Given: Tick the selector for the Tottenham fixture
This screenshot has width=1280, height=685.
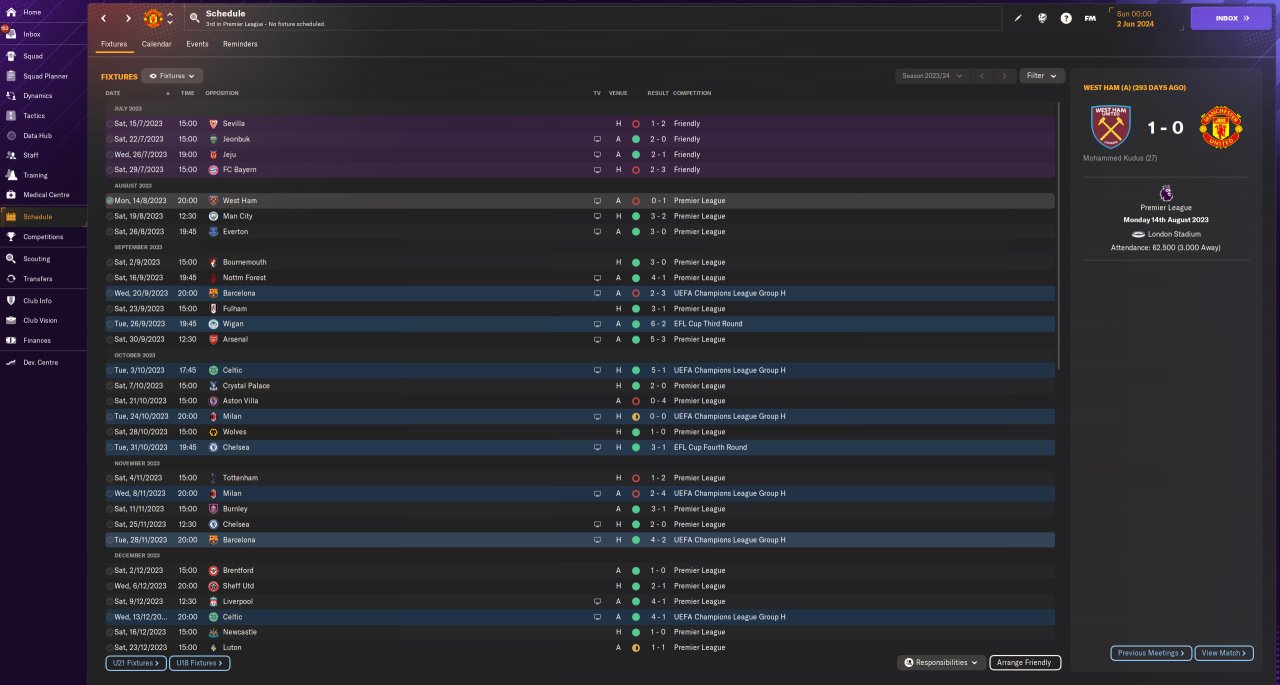Looking at the screenshot, I should pos(110,478).
